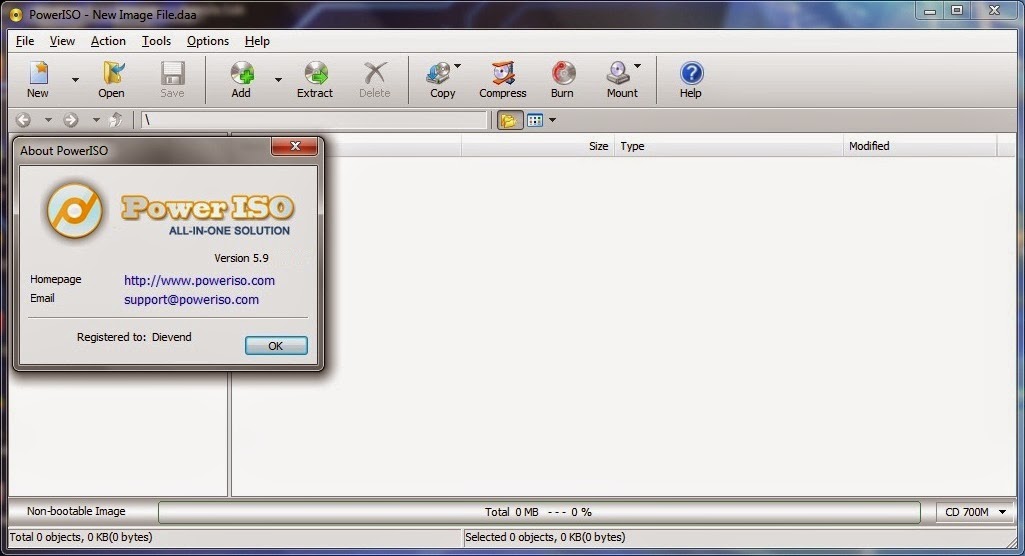This screenshot has width=1025, height=556.
Task: Click OK in About PowerISO dialog
Action: pyautogui.click(x=276, y=346)
